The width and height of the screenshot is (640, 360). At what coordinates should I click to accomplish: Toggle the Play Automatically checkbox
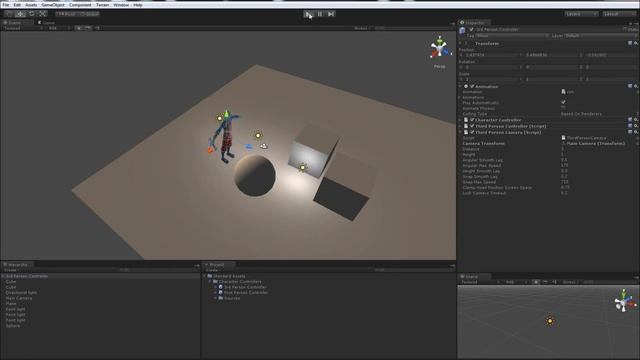tap(563, 102)
